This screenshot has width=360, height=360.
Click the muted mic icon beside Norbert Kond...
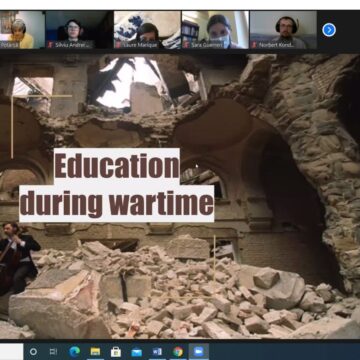pyautogui.click(x=255, y=45)
